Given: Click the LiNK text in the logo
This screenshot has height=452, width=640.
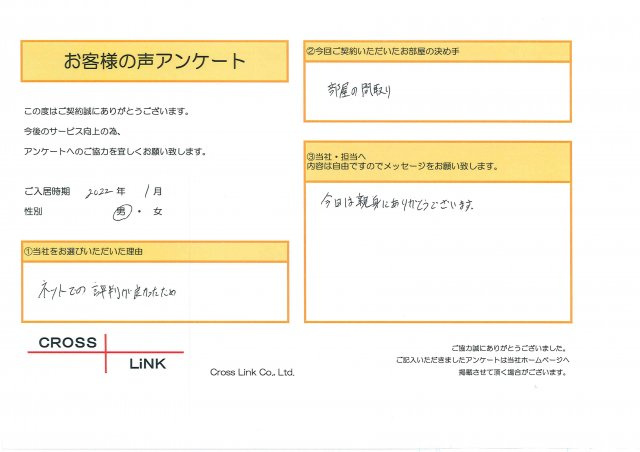Looking at the screenshot, I should (x=146, y=364).
